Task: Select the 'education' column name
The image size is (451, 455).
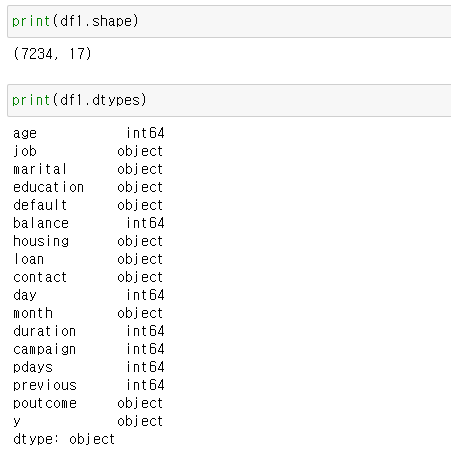Action: point(49,187)
